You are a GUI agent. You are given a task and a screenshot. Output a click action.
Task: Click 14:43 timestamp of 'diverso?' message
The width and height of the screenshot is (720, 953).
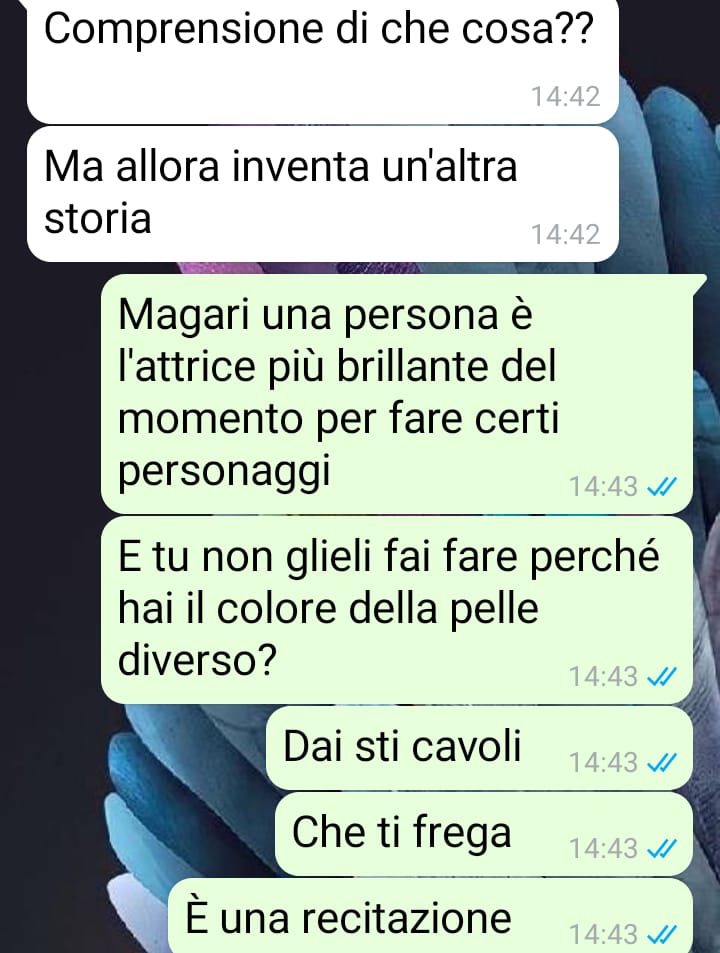tap(603, 676)
